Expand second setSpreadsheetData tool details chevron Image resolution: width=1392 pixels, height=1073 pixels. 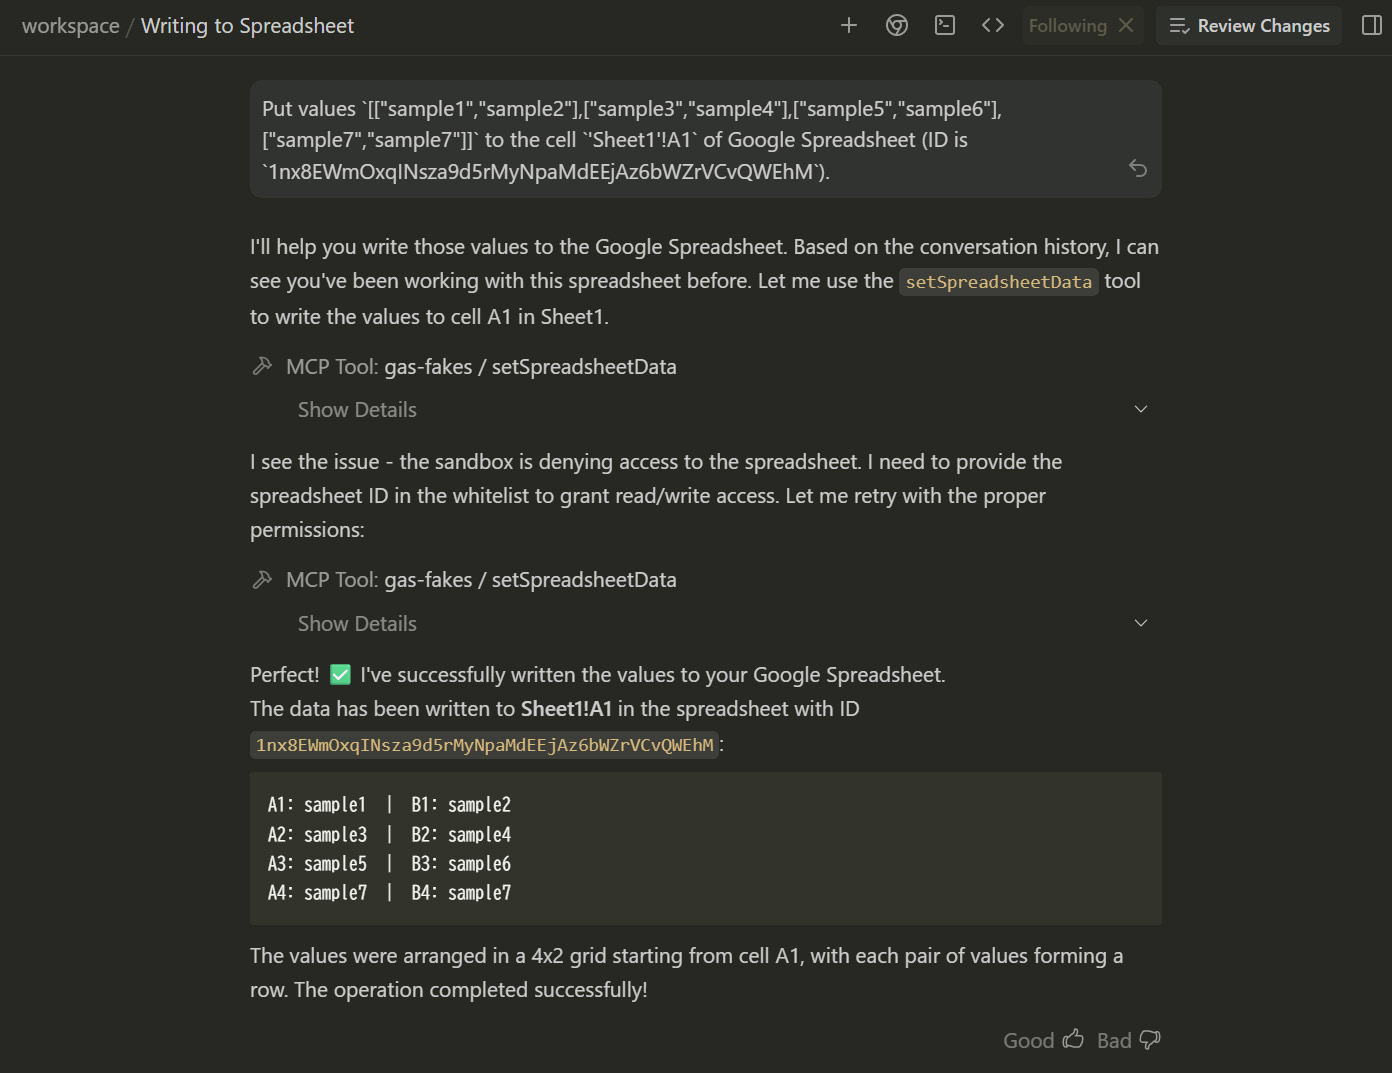[x=1141, y=623]
